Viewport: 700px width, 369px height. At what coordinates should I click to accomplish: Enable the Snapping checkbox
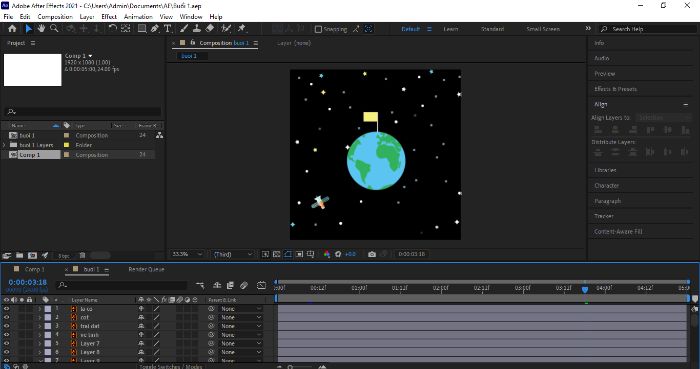tap(318, 29)
